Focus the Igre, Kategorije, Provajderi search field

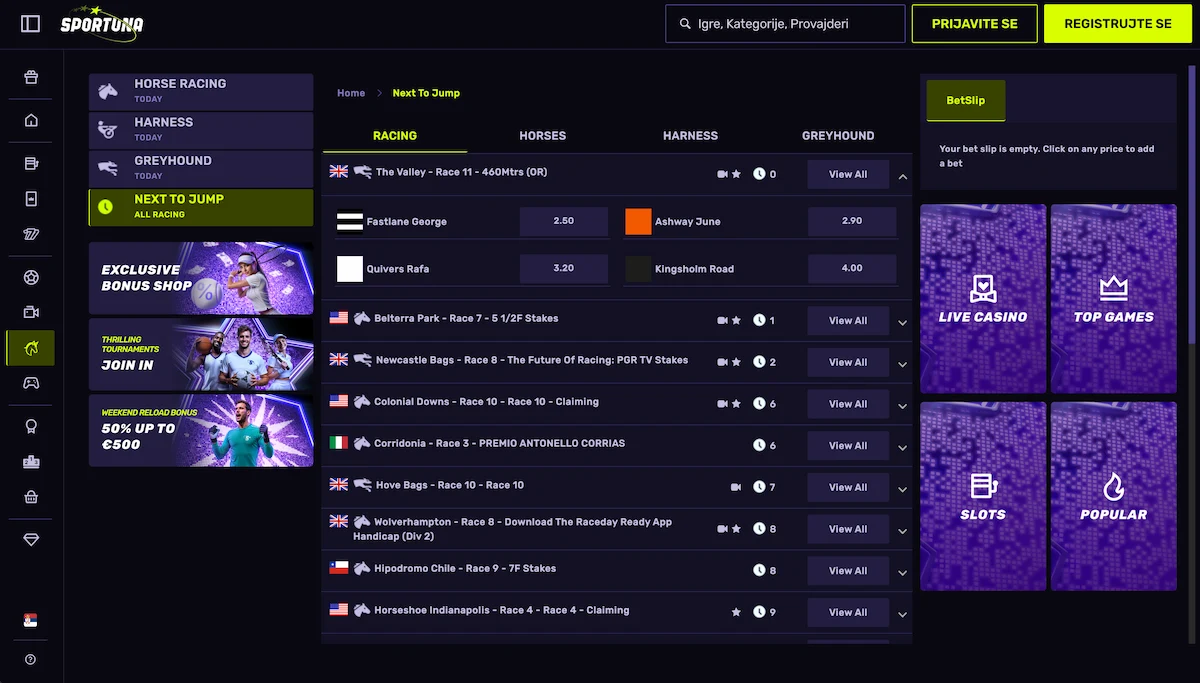(785, 23)
